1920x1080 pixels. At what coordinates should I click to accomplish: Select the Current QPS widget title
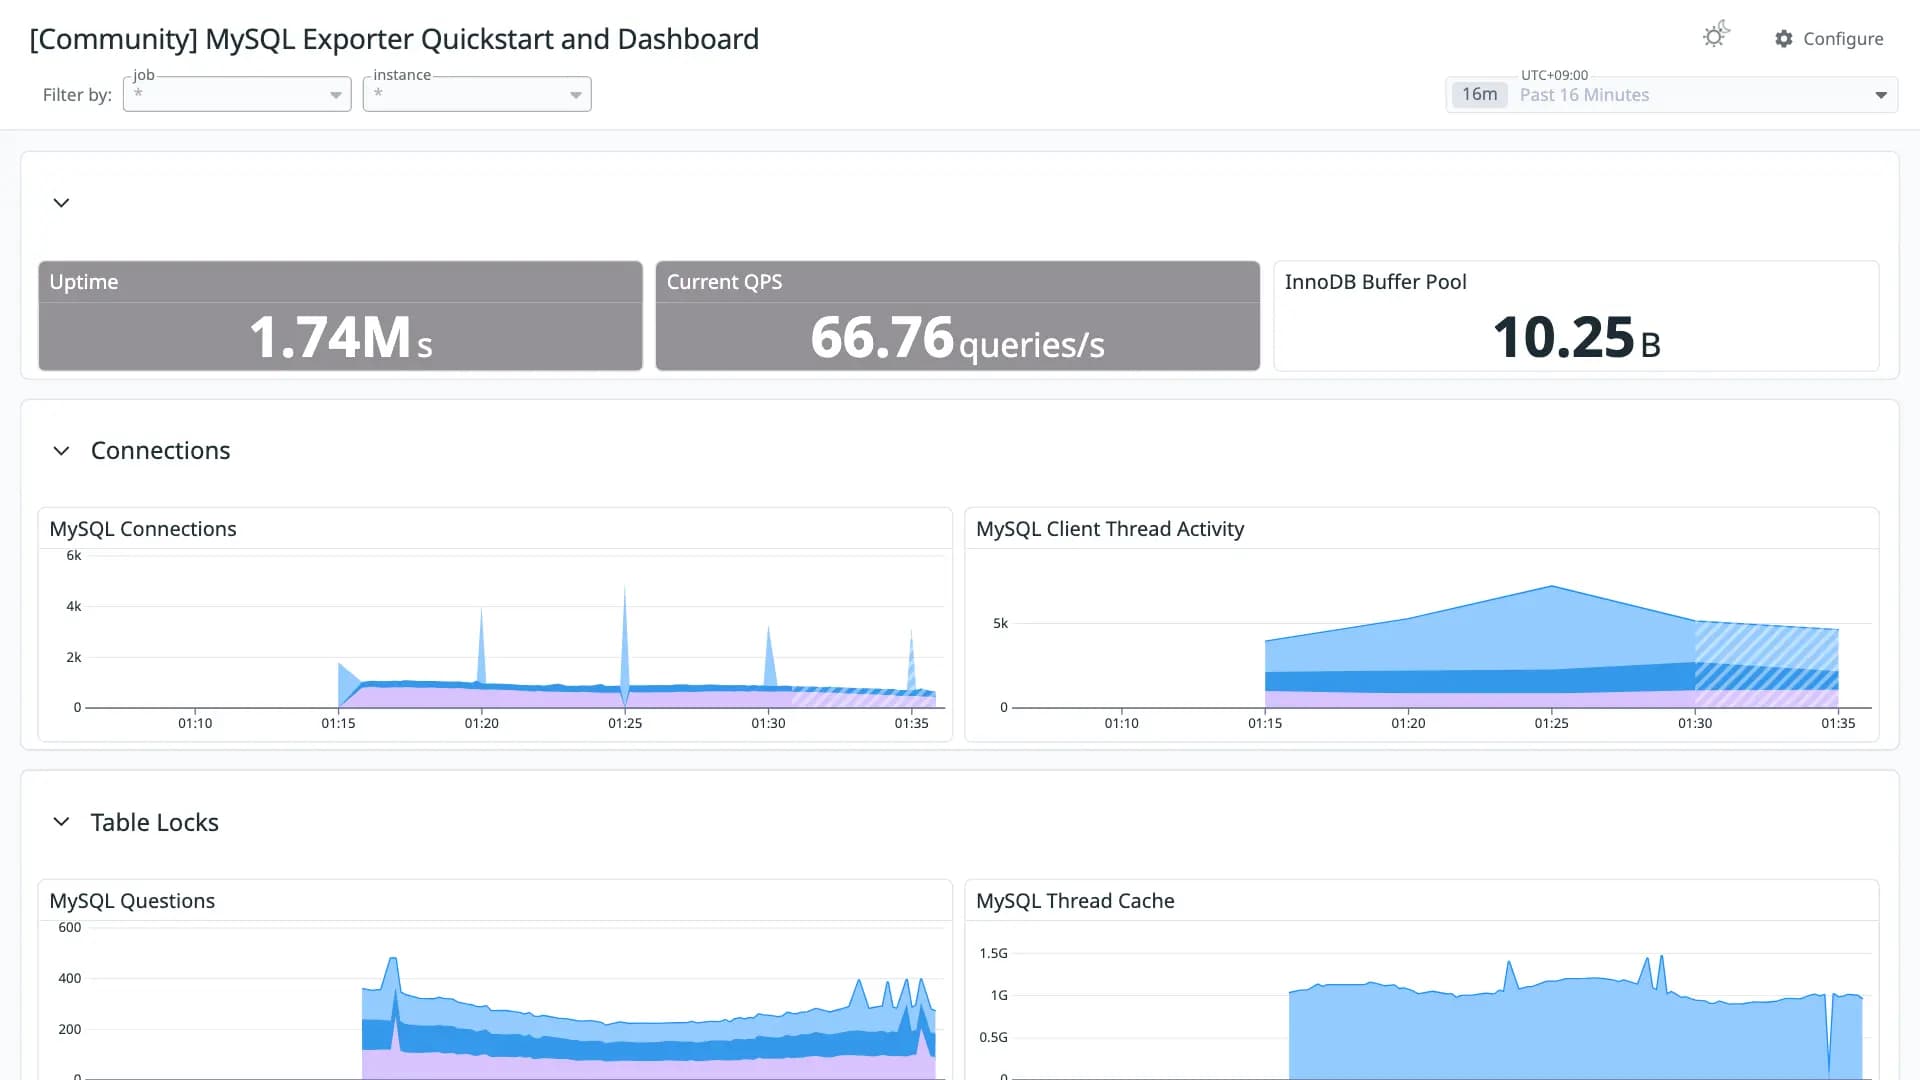click(x=724, y=282)
